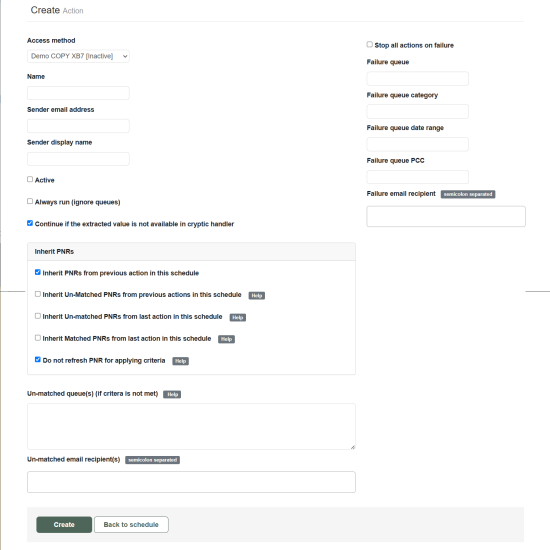The image size is (550, 550).
Task: Click the Failure queue PCC field
Action: point(417,177)
